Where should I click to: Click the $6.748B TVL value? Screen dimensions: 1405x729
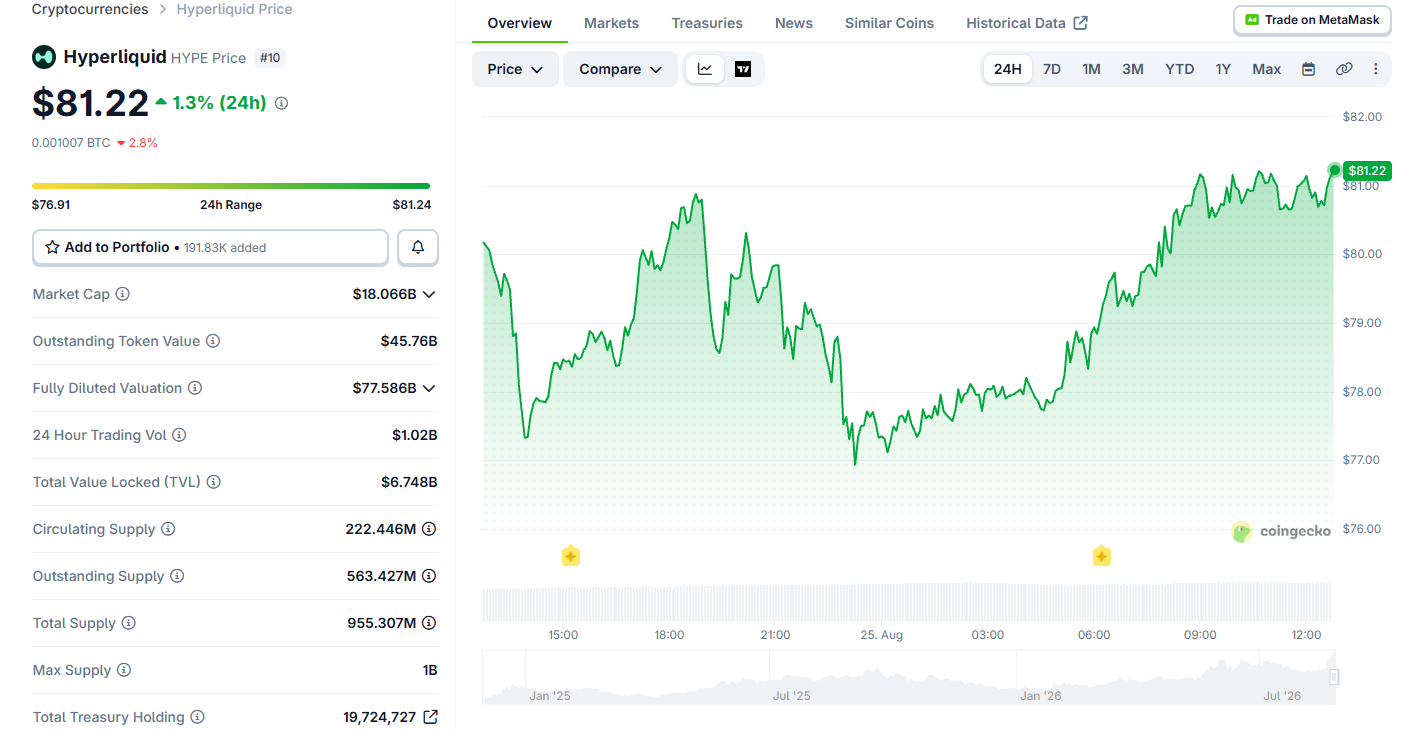pyautogui.click(x=409, y=482)
